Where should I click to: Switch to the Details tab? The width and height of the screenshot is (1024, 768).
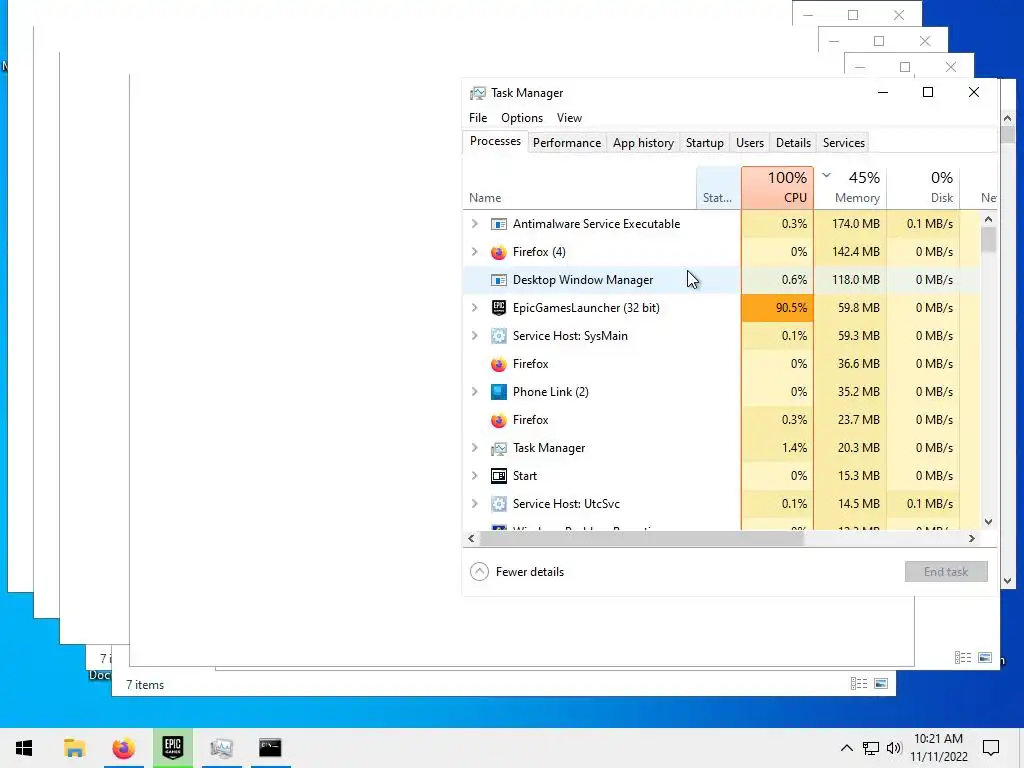(x=793, y=143)
